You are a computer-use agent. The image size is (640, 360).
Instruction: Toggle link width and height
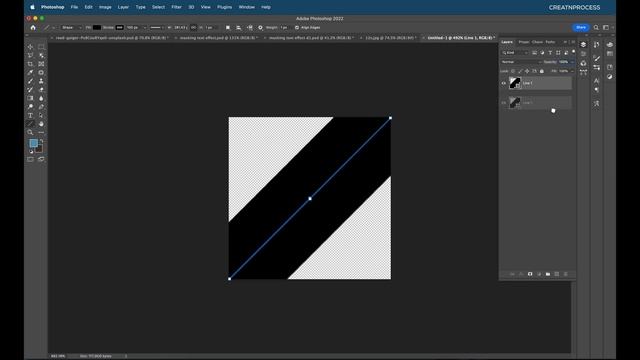coord(193,27)
